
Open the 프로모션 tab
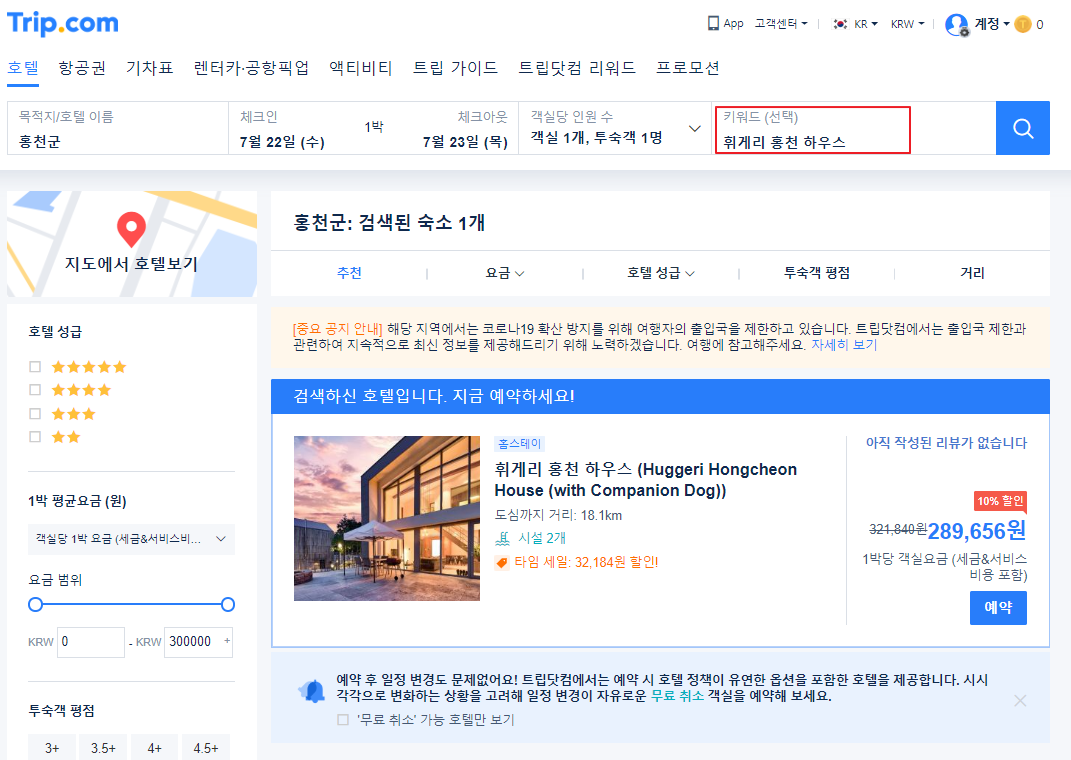(687, 68)
